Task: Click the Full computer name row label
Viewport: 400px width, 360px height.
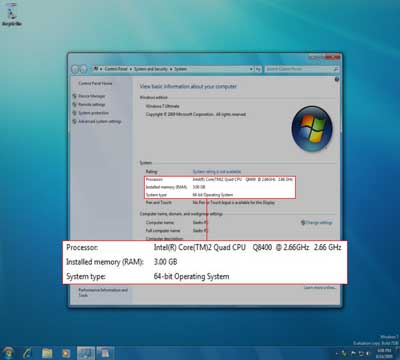Action: pyautogui.click(x=163, y=230)
